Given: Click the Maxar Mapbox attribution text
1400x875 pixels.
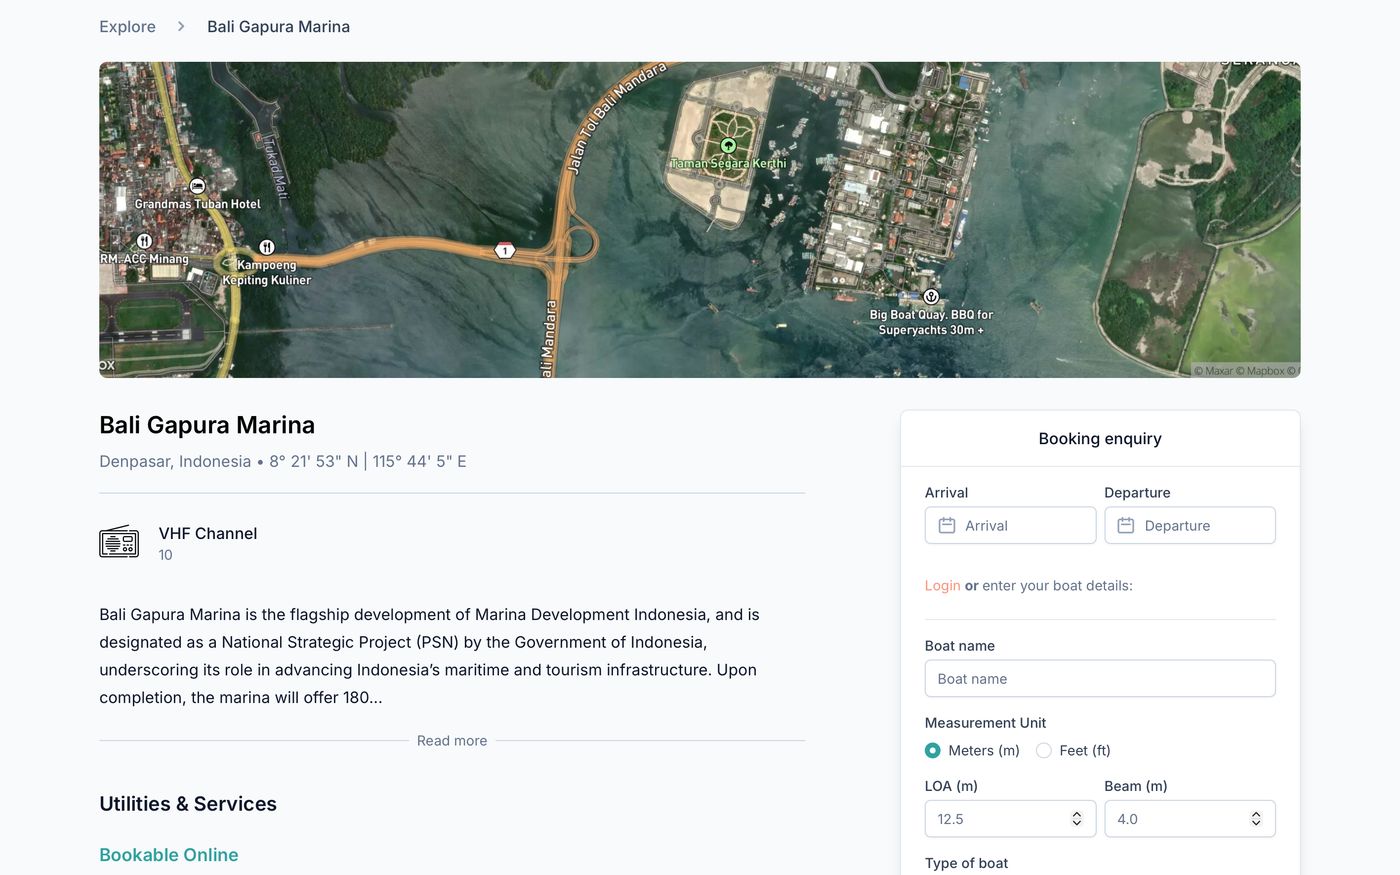Looking at the screenshot, I should point(1246,371).
